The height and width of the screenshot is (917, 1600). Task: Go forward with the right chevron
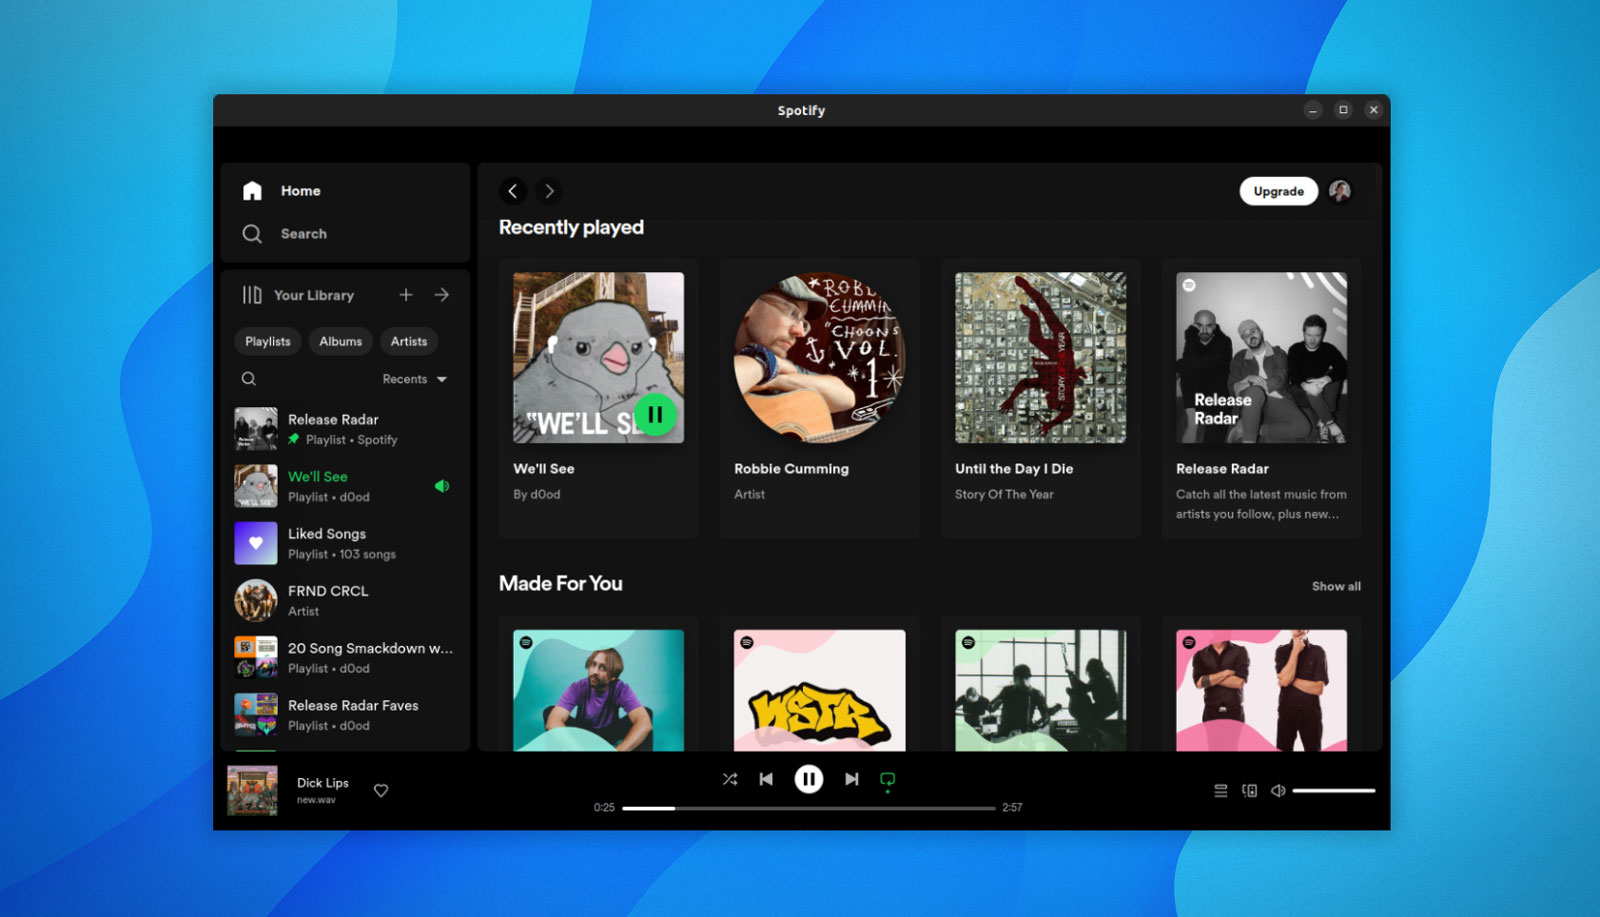point(549,191)
